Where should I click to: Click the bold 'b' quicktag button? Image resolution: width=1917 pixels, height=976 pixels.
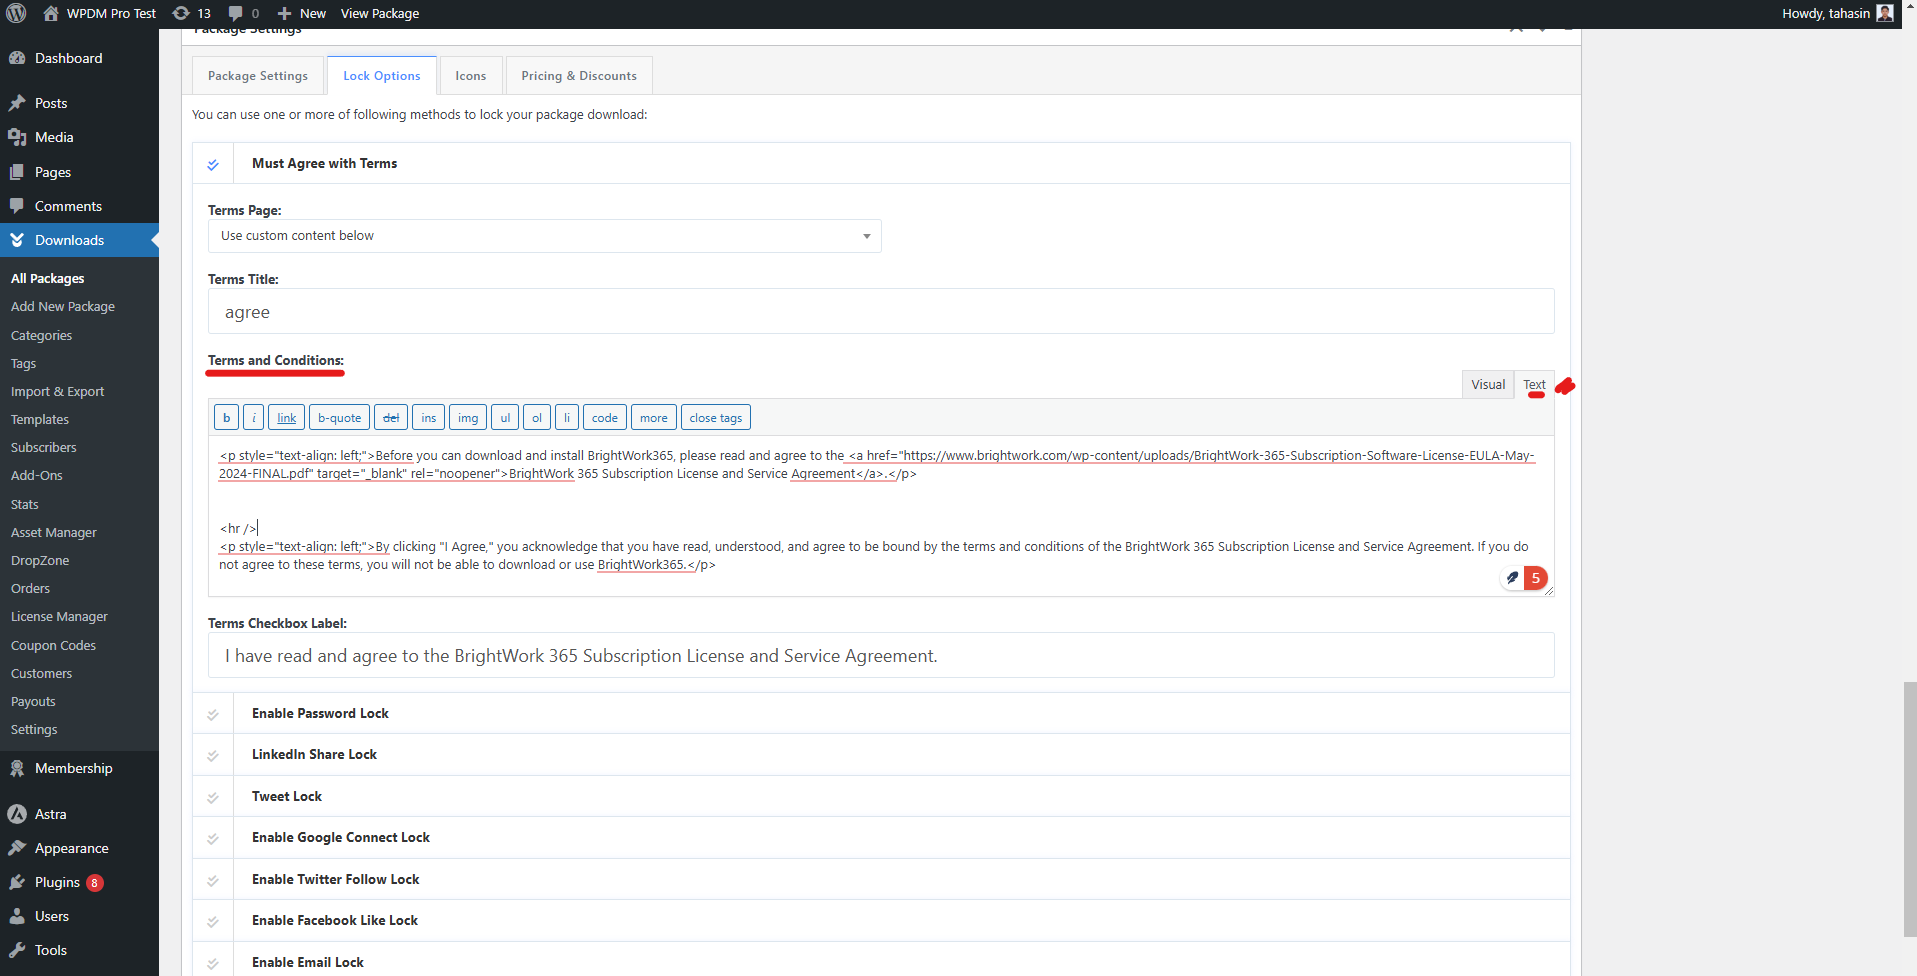point(227,417)
